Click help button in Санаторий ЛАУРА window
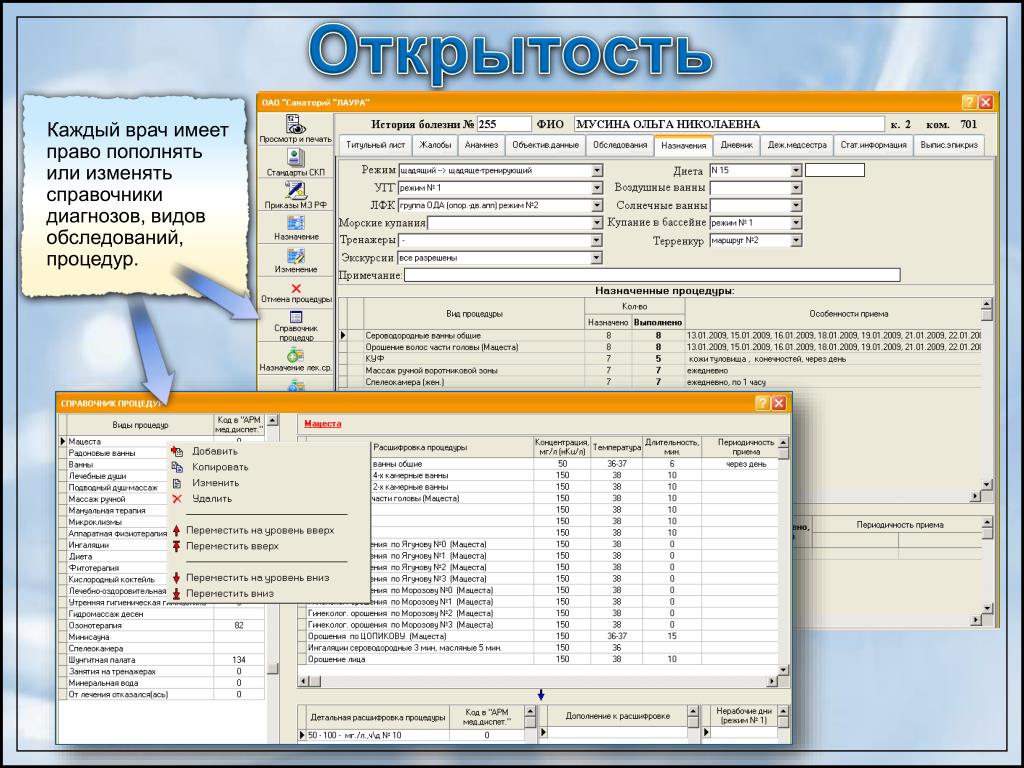This screenshot has height=768, width=1024. 969,102
